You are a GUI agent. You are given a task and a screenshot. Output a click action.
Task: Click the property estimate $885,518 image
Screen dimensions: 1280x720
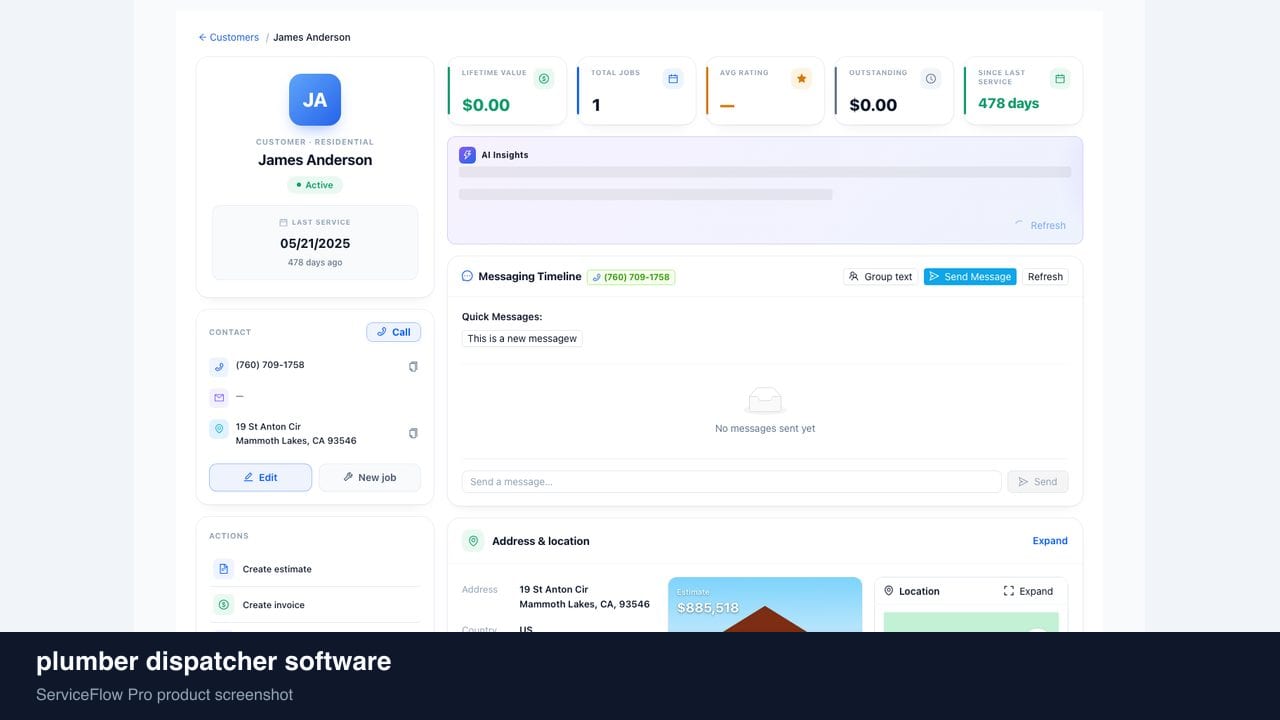765,604
